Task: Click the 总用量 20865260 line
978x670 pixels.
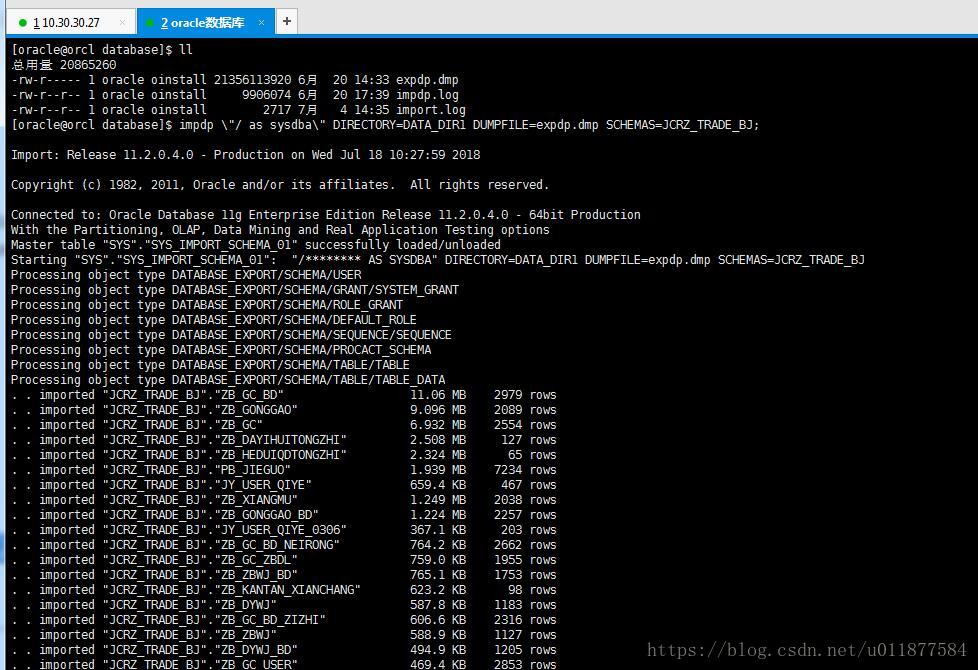Action: (64, 65)
